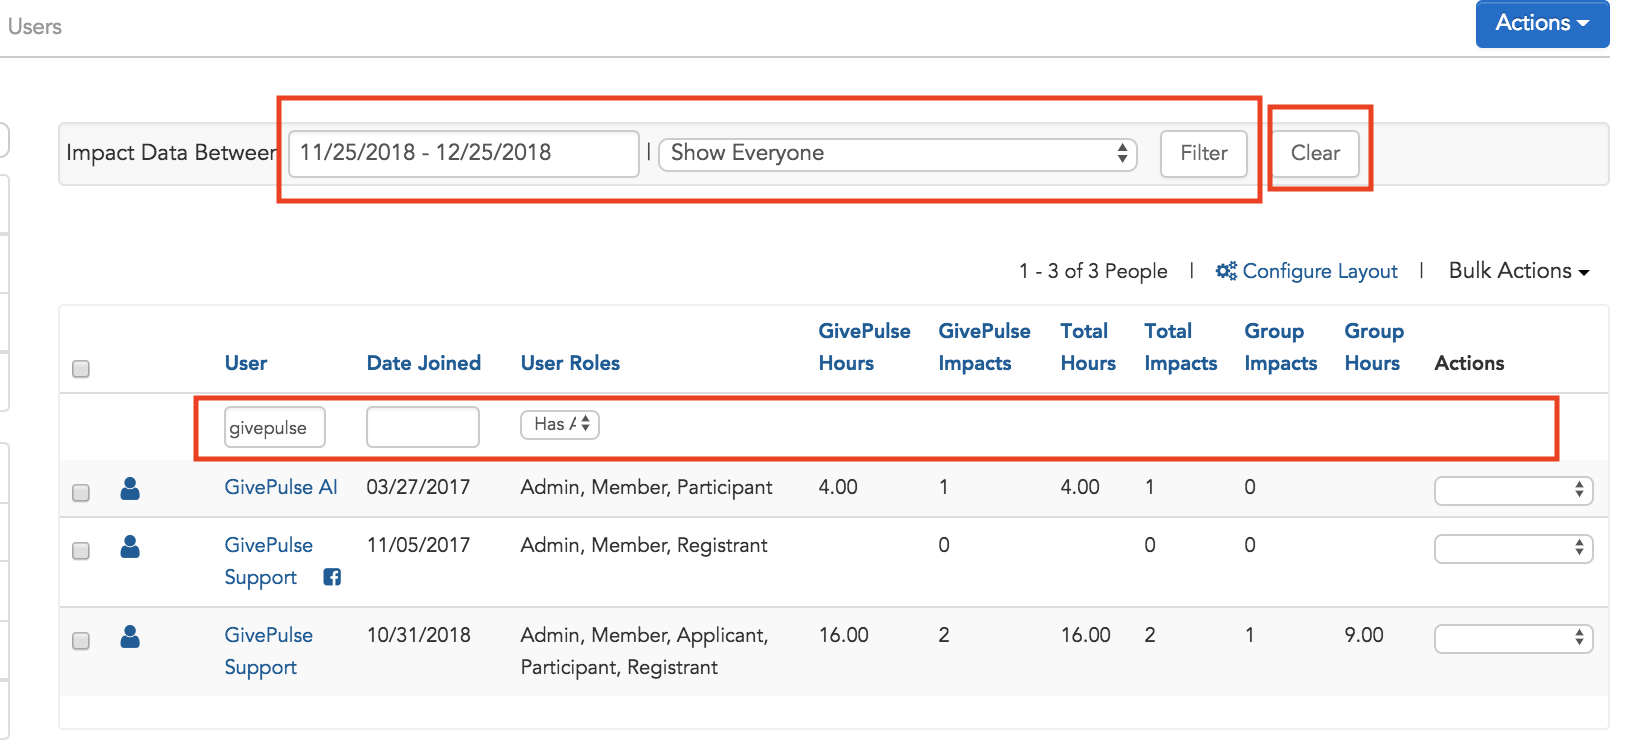The image size is (1650, 746).
Task: Click the '1 - 3 of 3 People' count
Action: pyautogui.click(x=1093, y=271)
